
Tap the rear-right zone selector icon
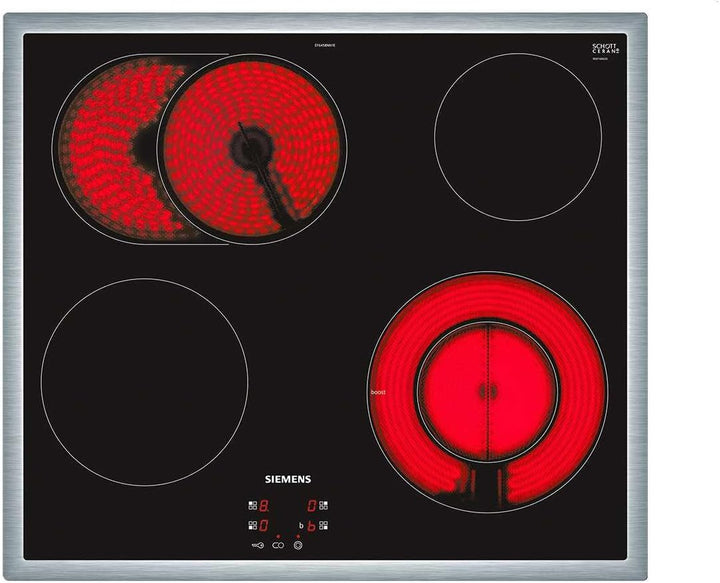coord(323,506)
